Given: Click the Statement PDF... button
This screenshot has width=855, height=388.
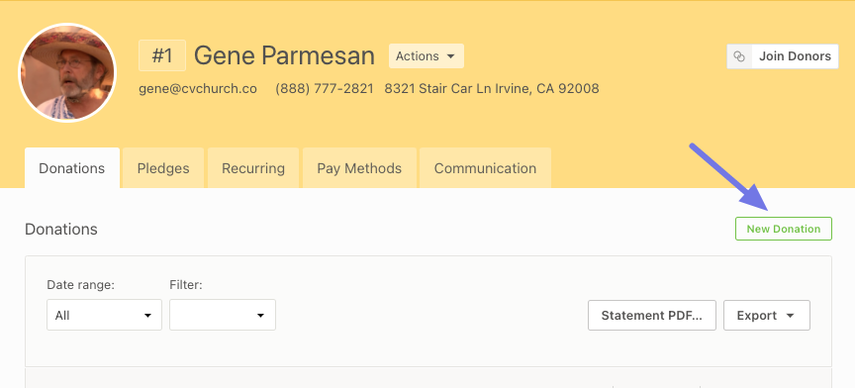Looking at the screenshot, I should pos(652,316).
